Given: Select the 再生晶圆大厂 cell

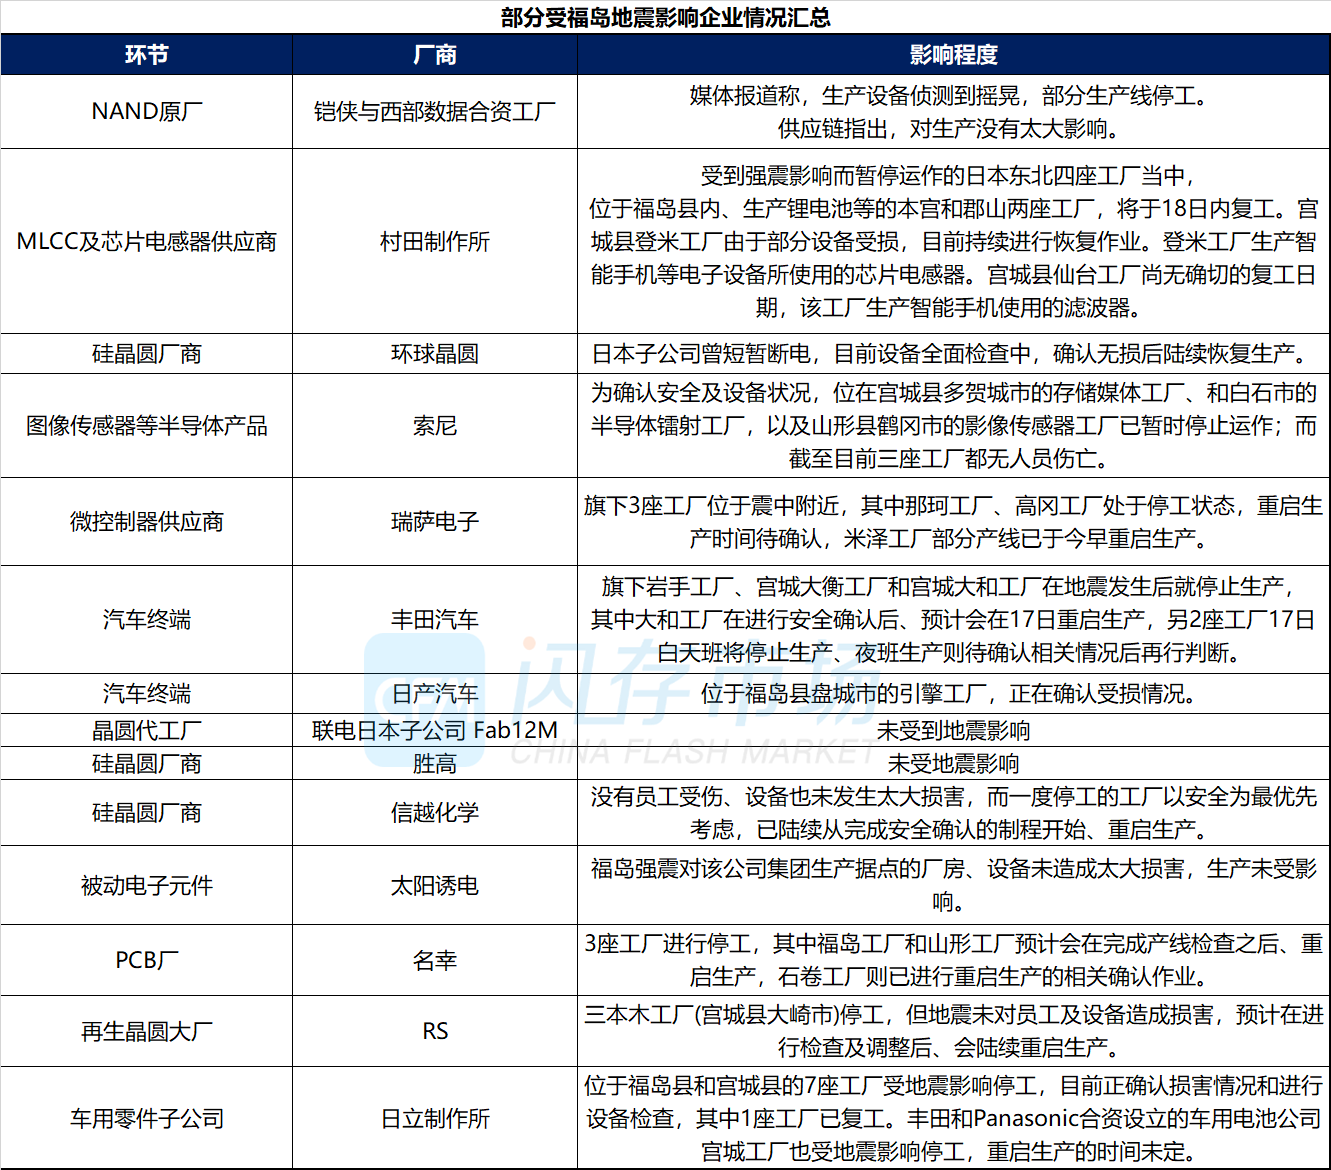Looking at the screenshot, I should (x=147, y=1031).
